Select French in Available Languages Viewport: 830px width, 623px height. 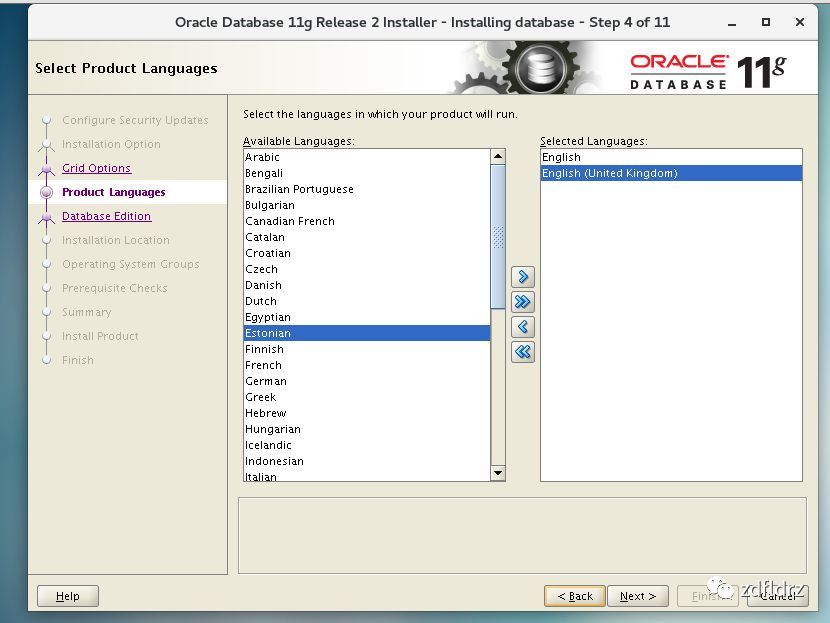tap(367, 365)
